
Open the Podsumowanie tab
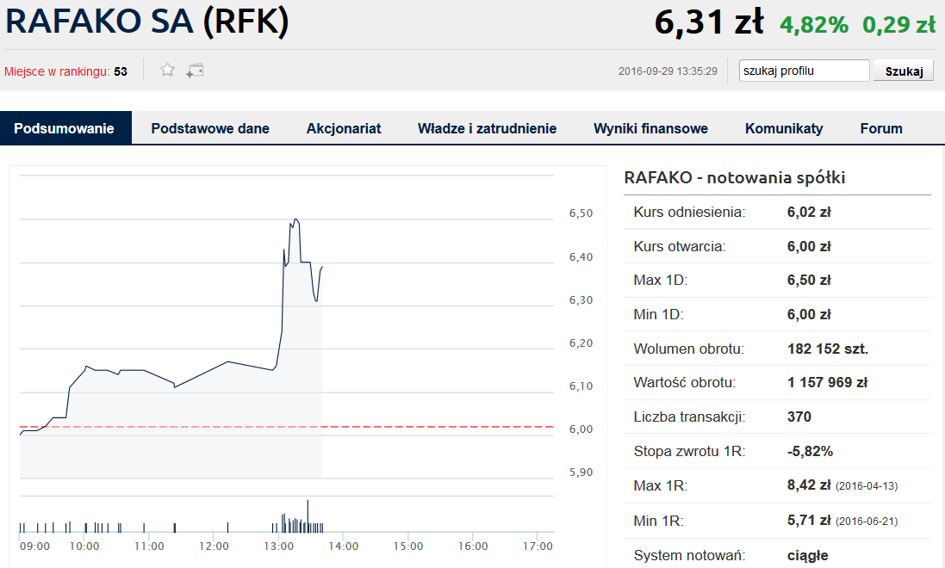[65, 128]
